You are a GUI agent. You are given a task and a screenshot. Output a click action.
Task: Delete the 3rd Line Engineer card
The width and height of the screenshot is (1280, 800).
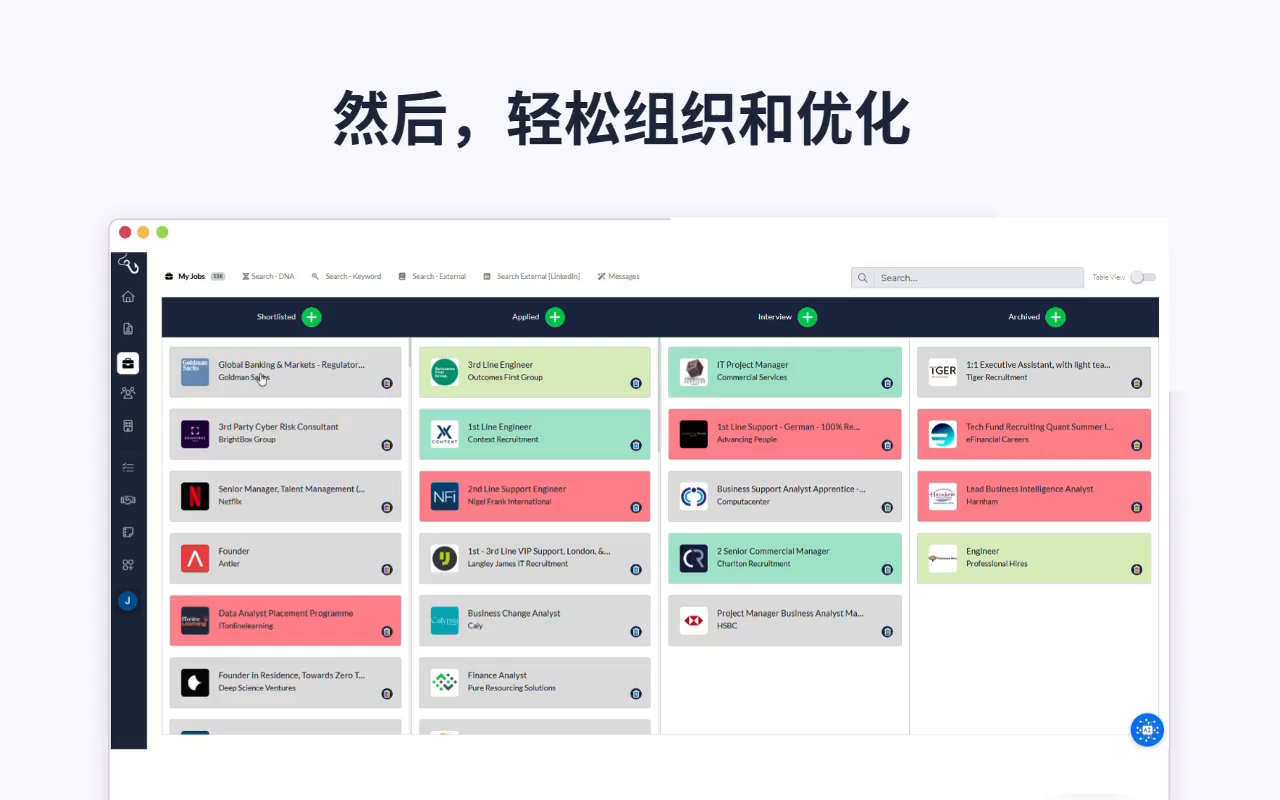tap(636, 383)
